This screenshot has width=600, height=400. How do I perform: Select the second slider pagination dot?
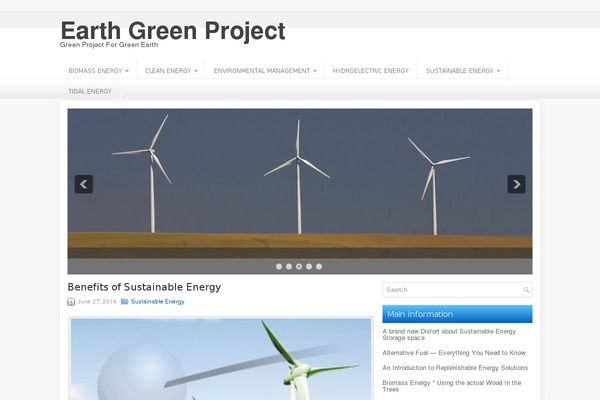point(289,266)
